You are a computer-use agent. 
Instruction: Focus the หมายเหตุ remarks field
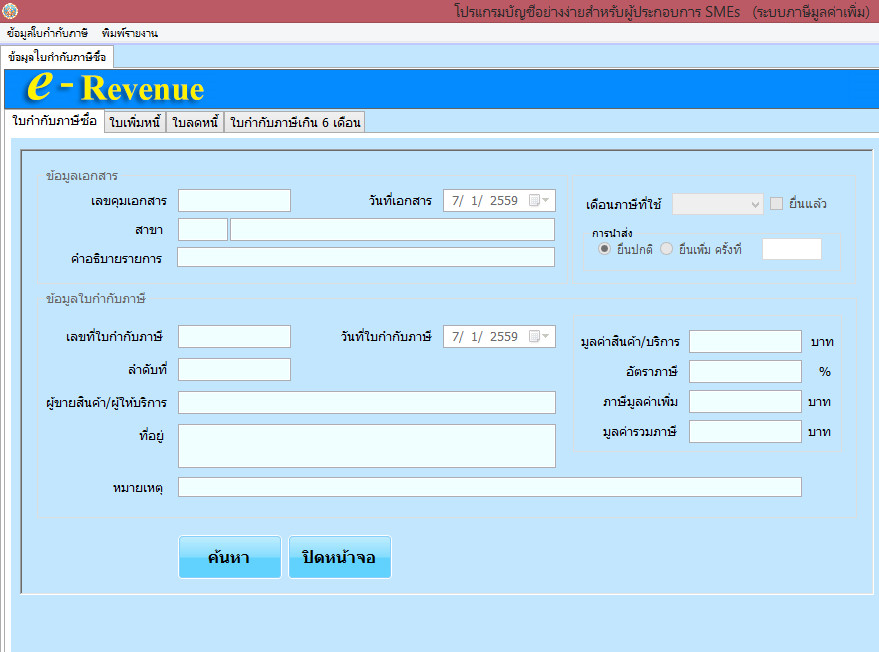pos(490,487)
